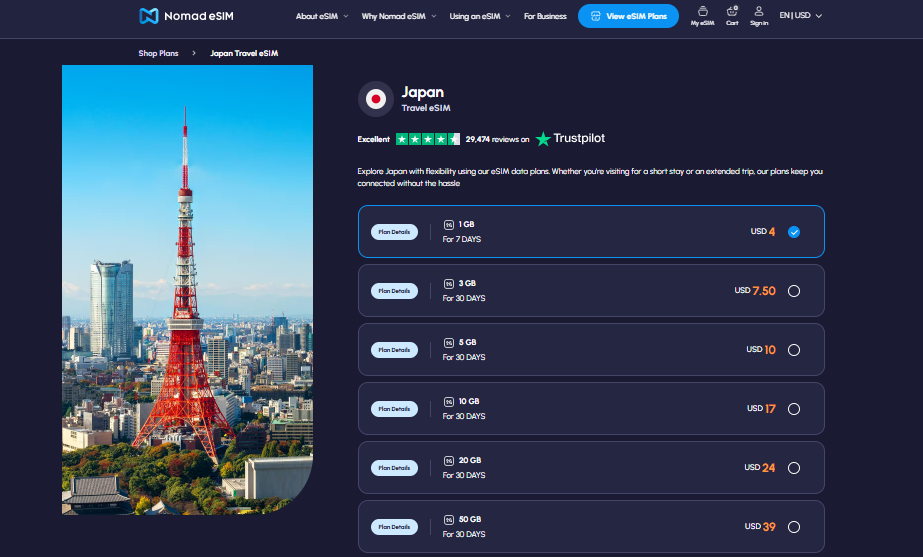Click the USD 39 price
Image resolution: width=923 pixels, height=557 pixels.
point(760,526)
